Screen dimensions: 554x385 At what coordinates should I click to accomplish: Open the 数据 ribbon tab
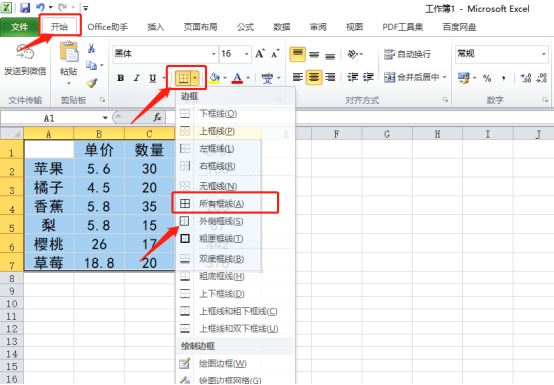click(282, 27)
